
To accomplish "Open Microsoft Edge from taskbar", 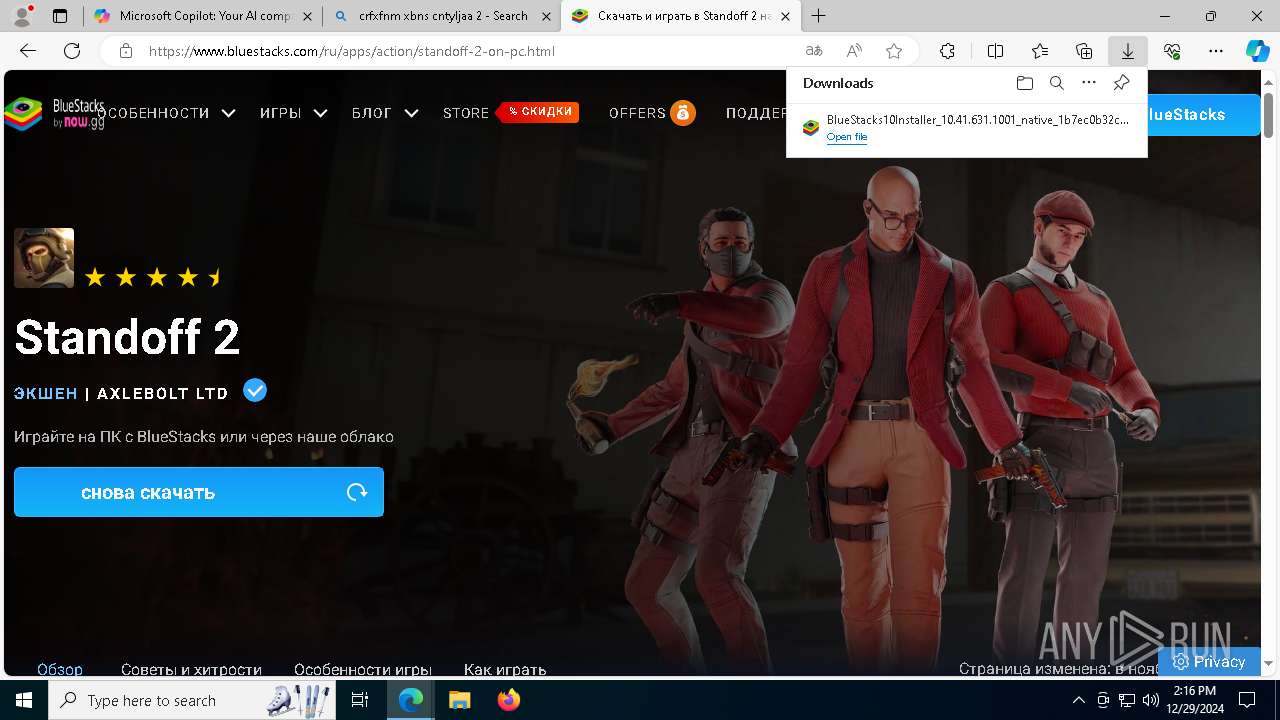I will click(x=411, y=700).
